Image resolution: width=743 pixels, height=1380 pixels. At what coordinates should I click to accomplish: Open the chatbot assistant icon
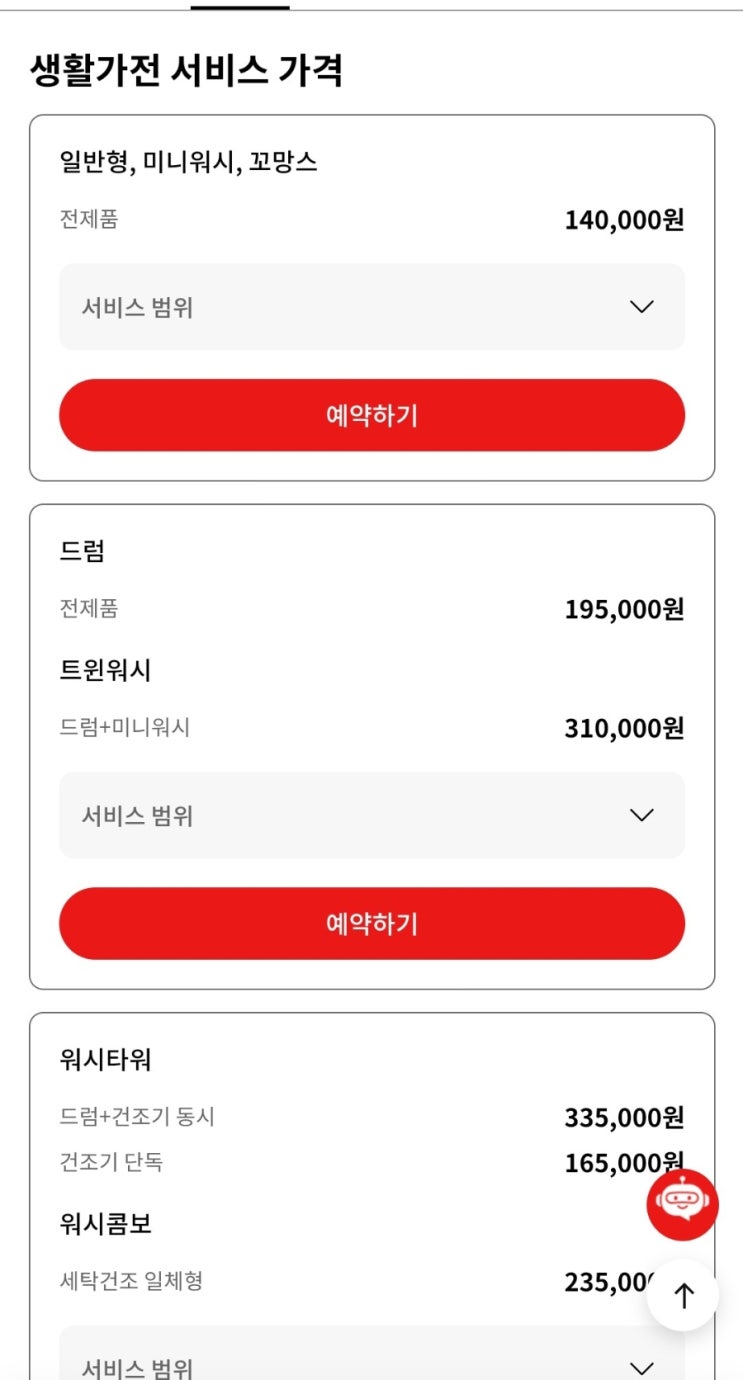click(682, 1204)
